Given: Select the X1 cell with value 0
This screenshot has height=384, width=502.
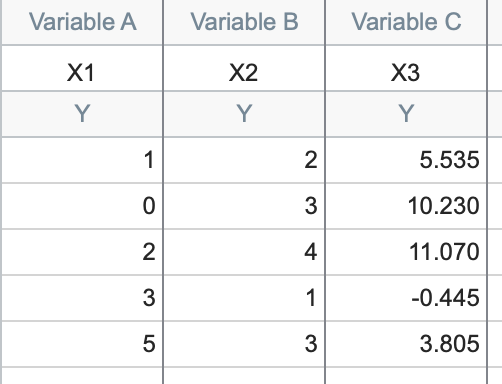Looking at the screenshot, I should coord(82,206).
